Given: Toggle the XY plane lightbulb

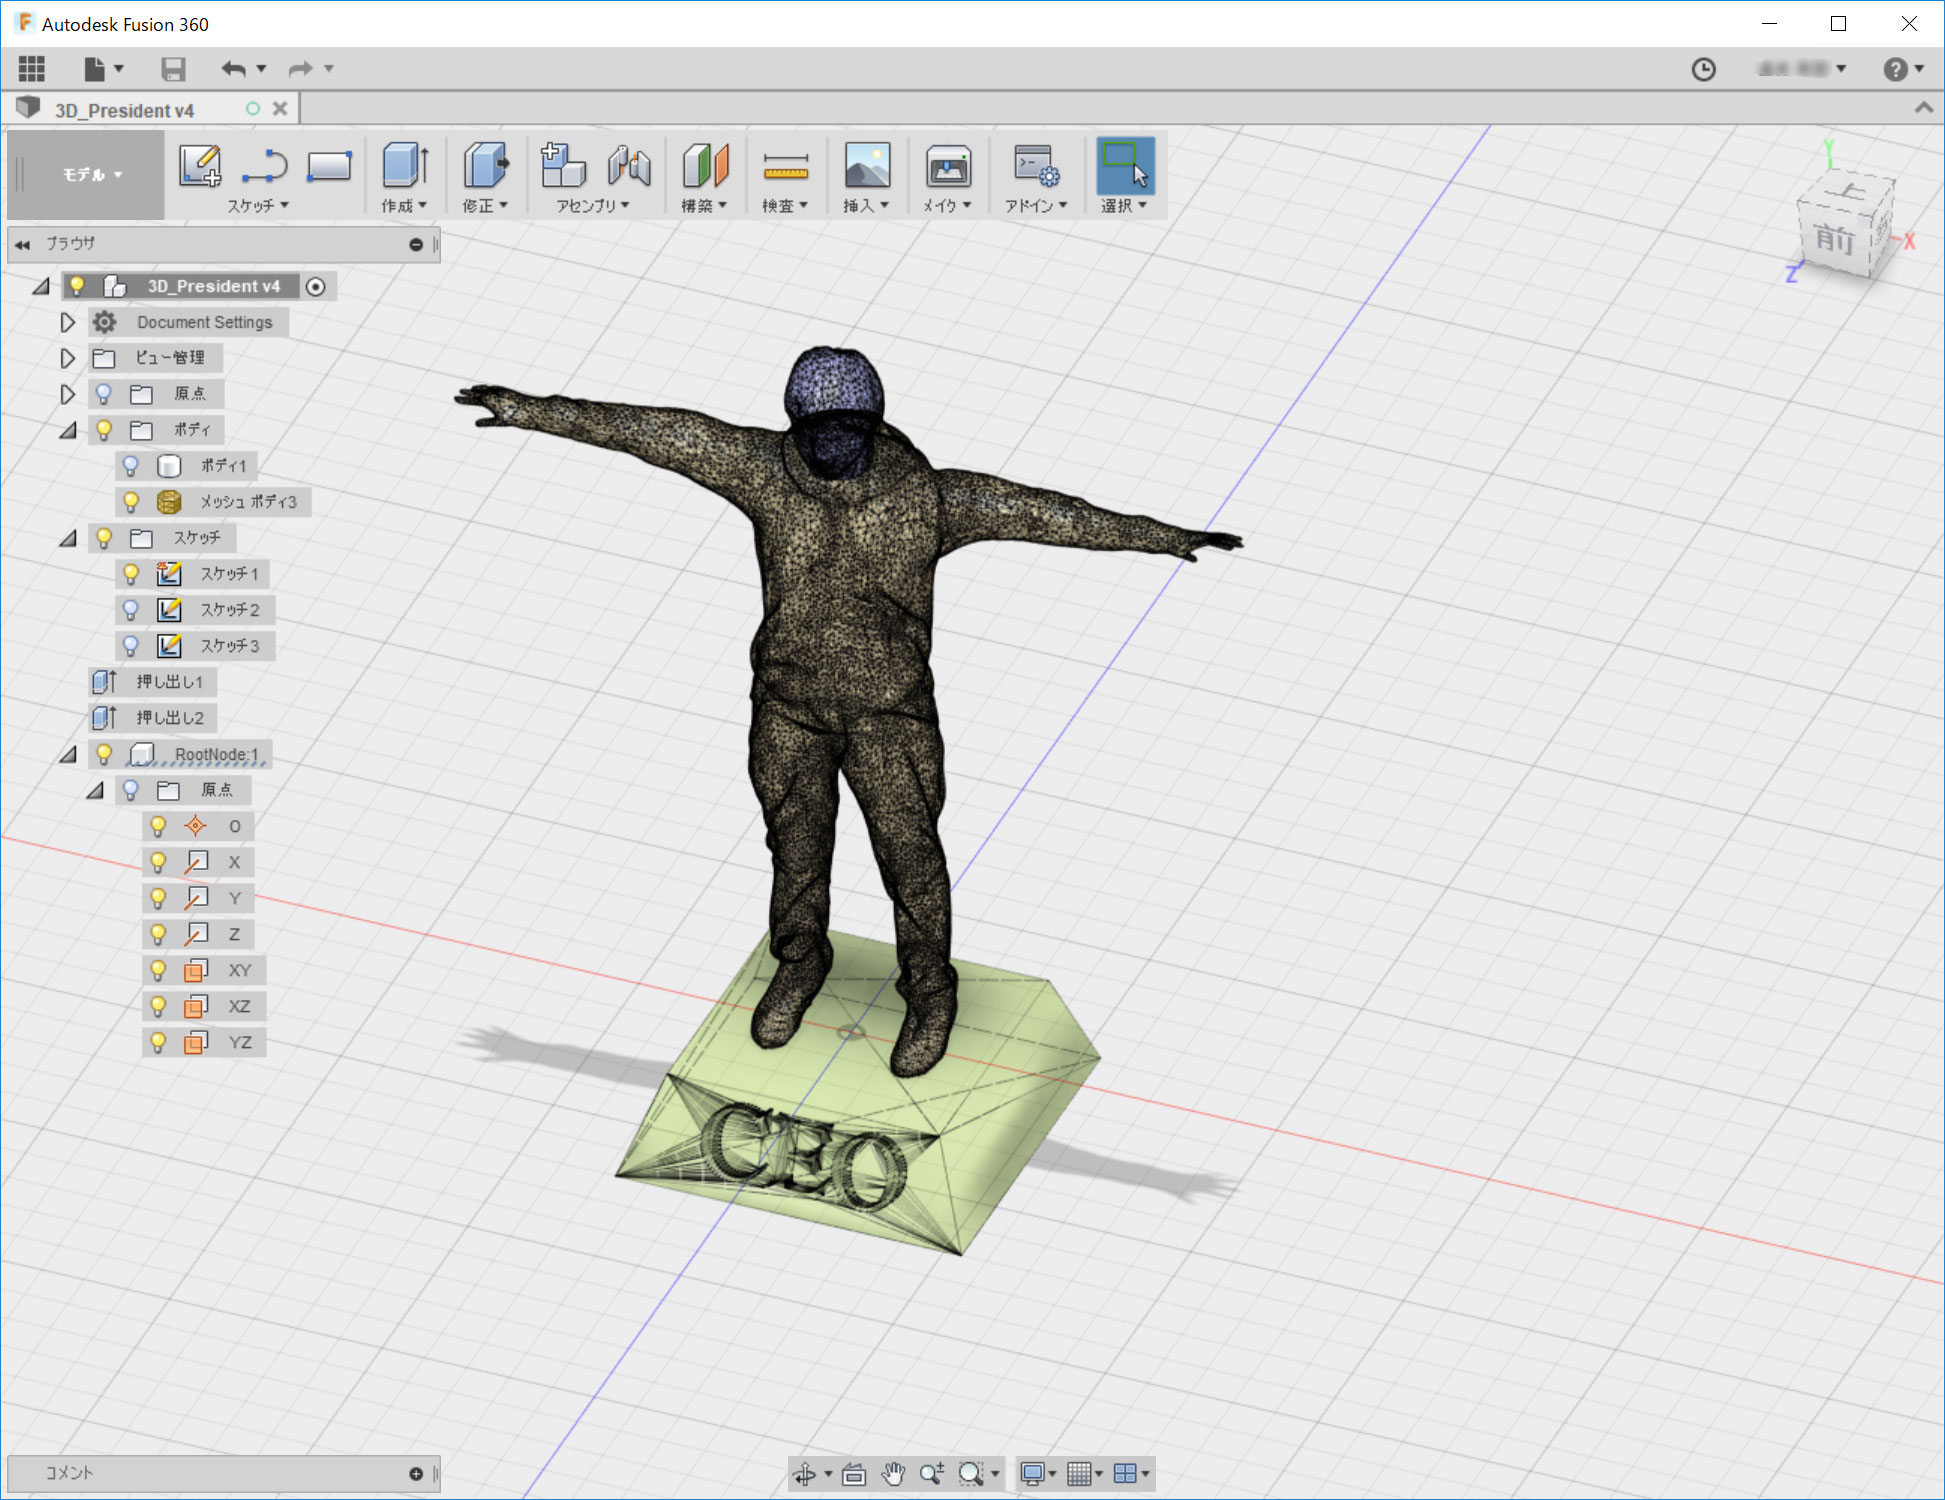Looking at the screenshot, I should pyautogui.click(x=157, y=970).
